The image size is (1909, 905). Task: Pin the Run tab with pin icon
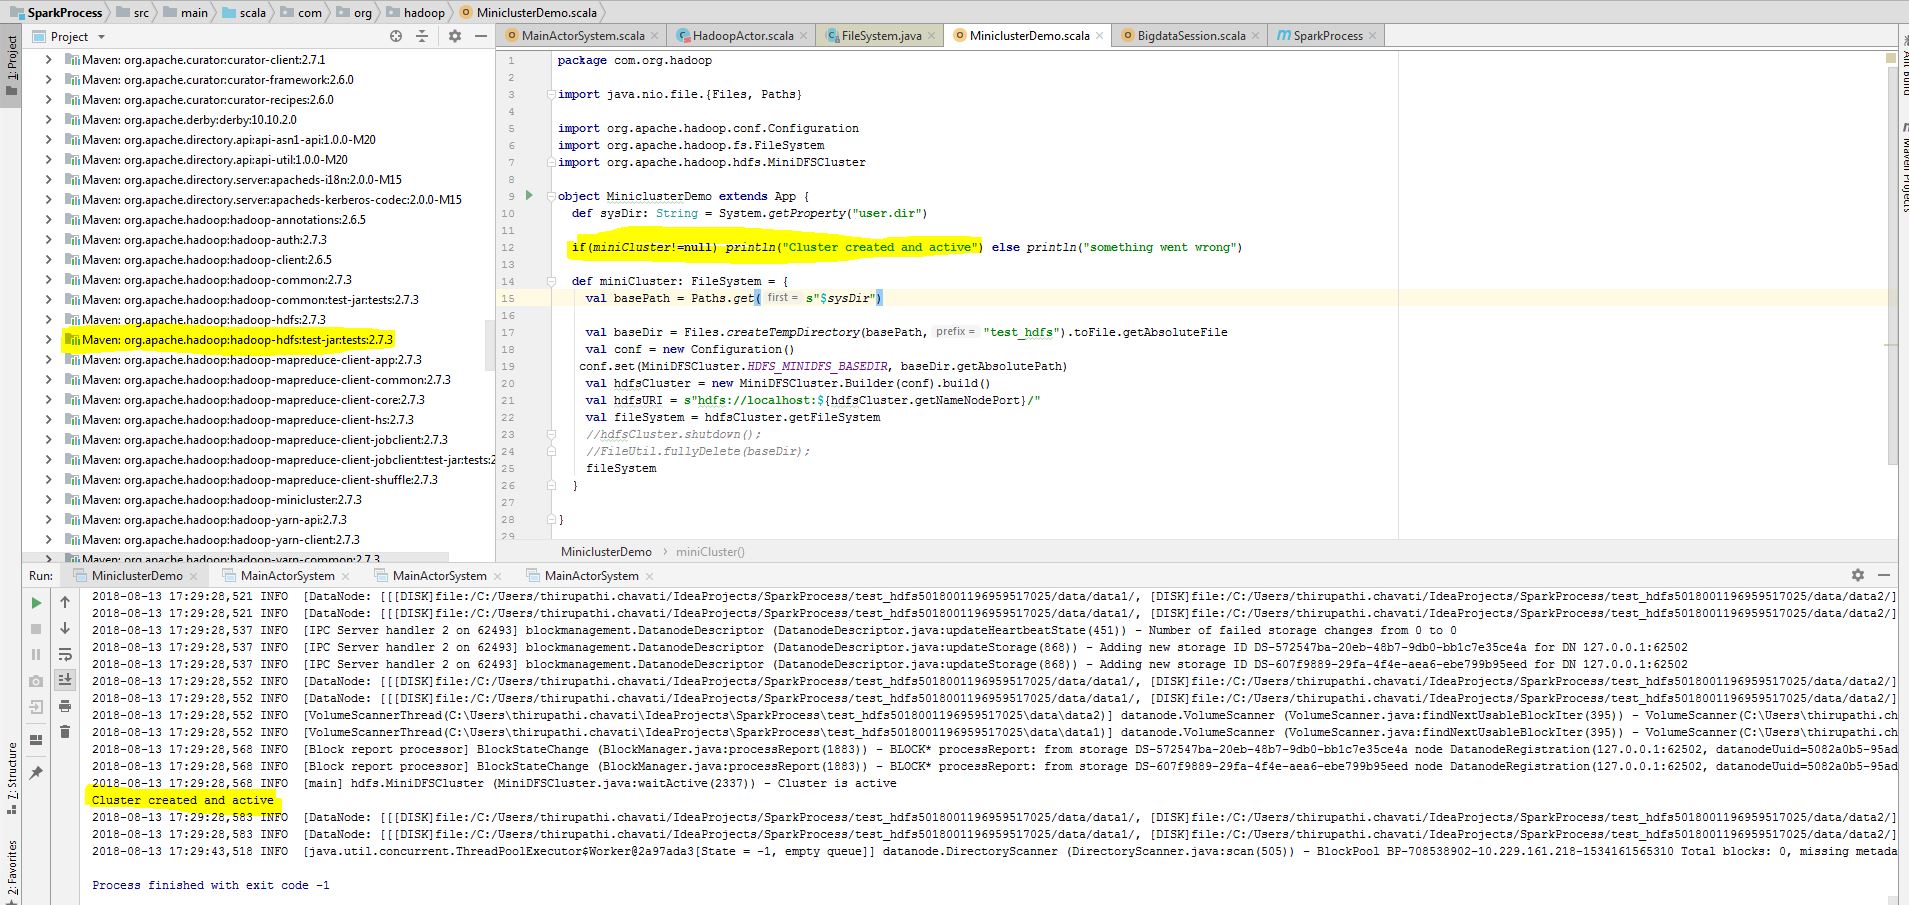(x=36, y=772)
